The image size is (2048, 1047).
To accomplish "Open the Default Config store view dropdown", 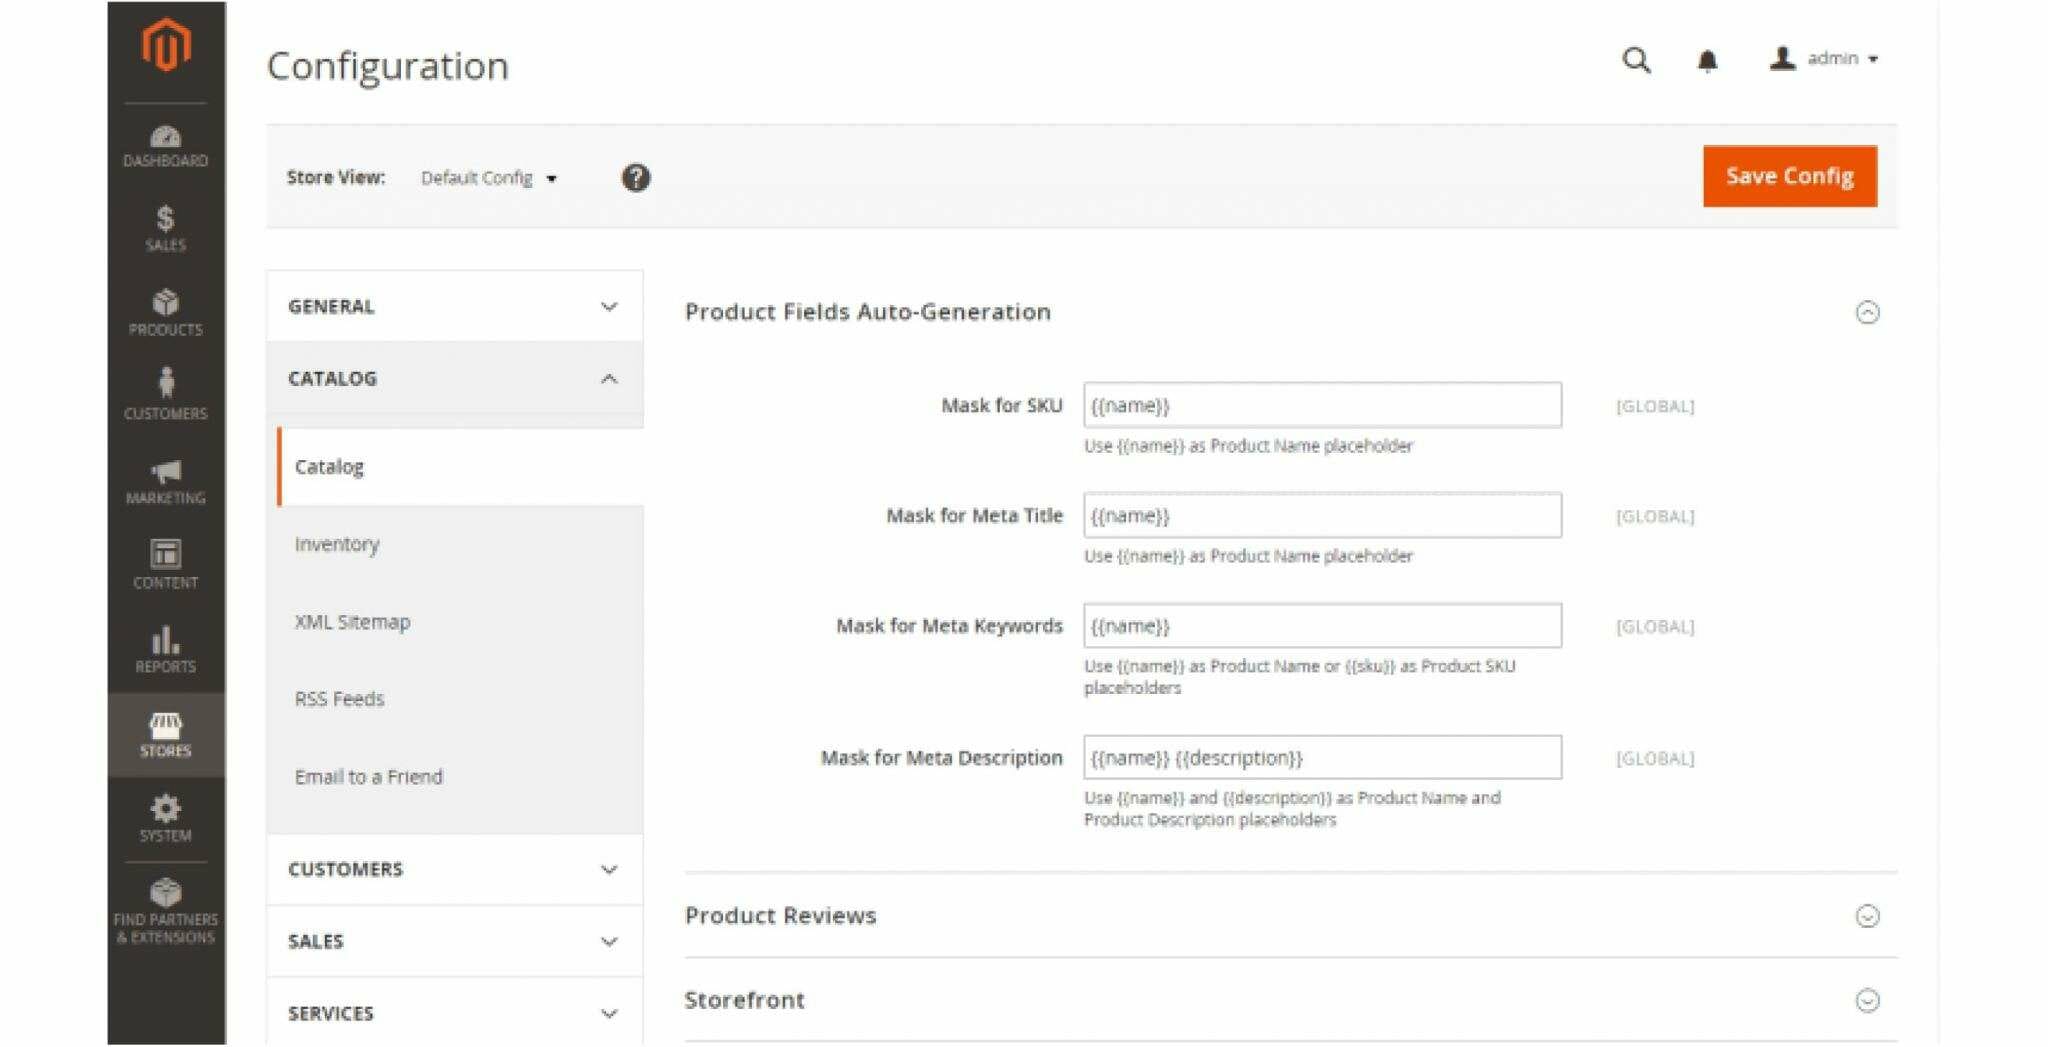I will [x=489, y=178].
